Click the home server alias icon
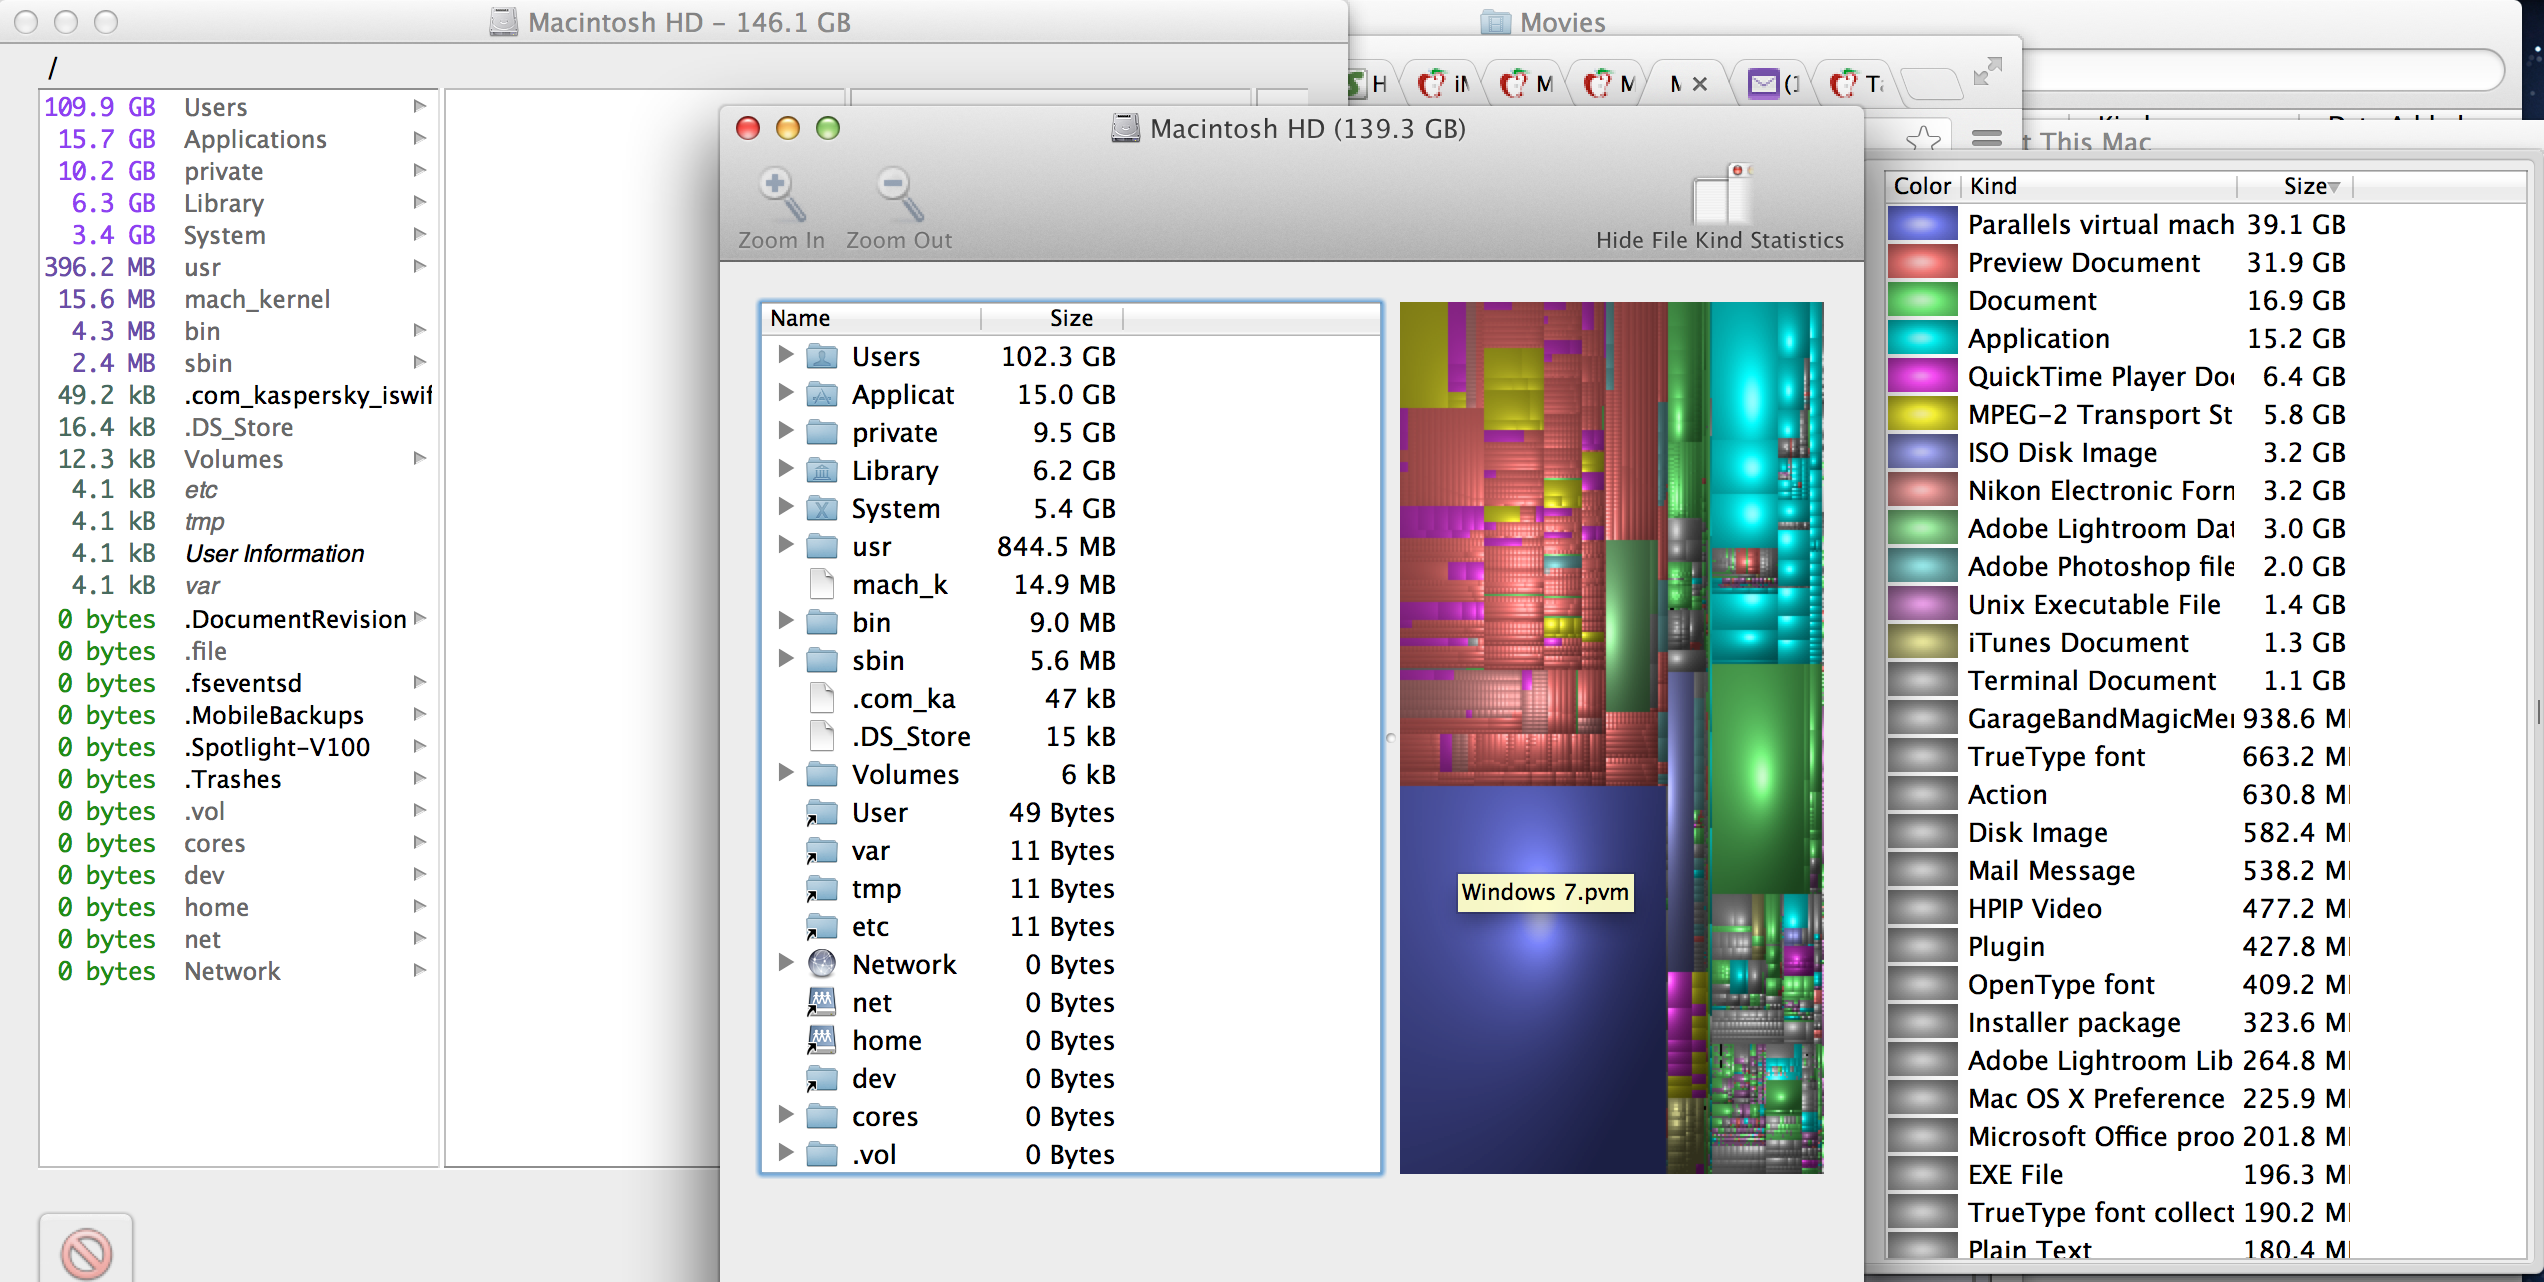The width and height of the screenshot is (2544, 1282). tap(822, 1040)
